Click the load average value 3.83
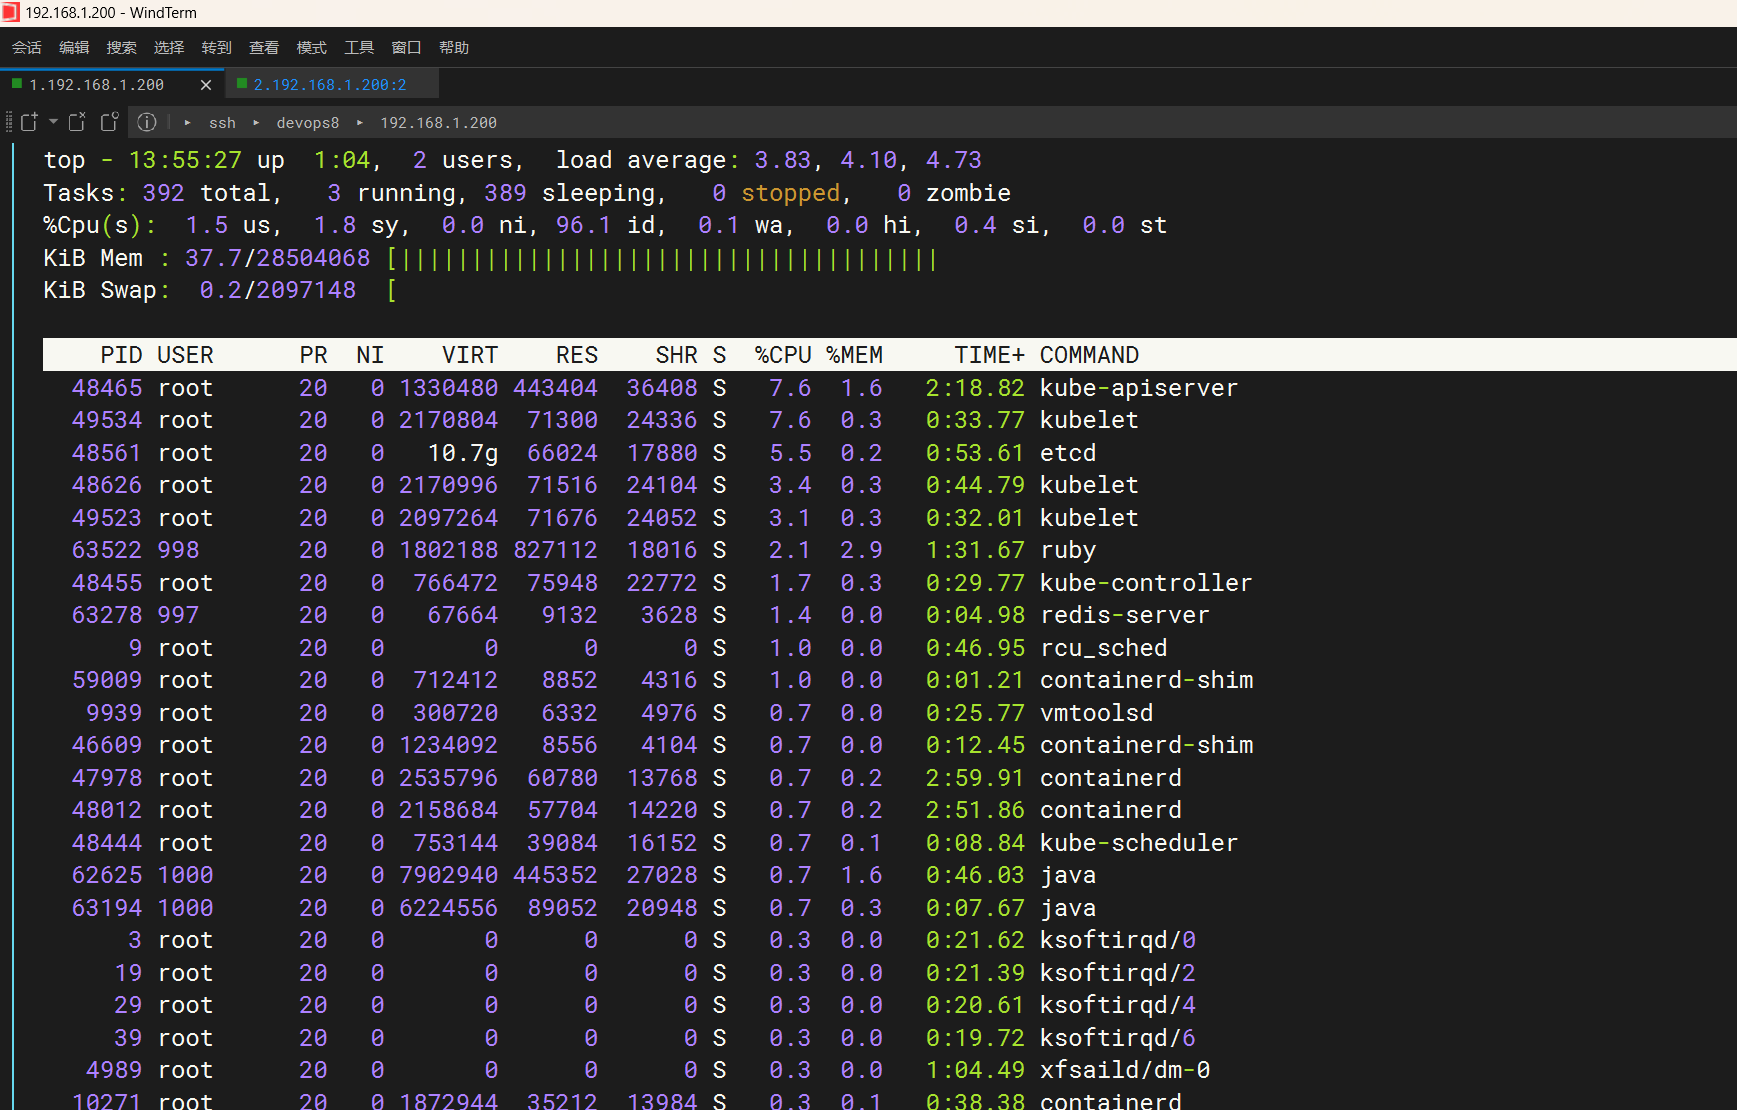 (x=782, y=160)
